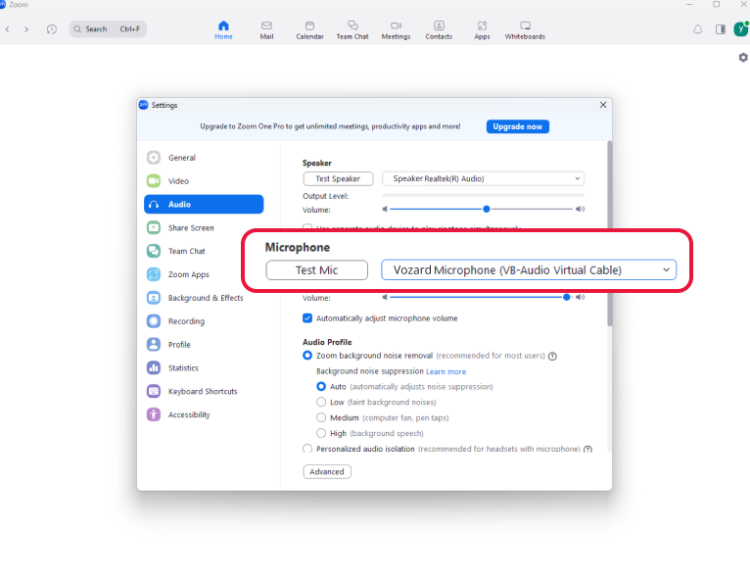Go back with the left arrow
Screen dimensions: 750x580
(8, 29)
